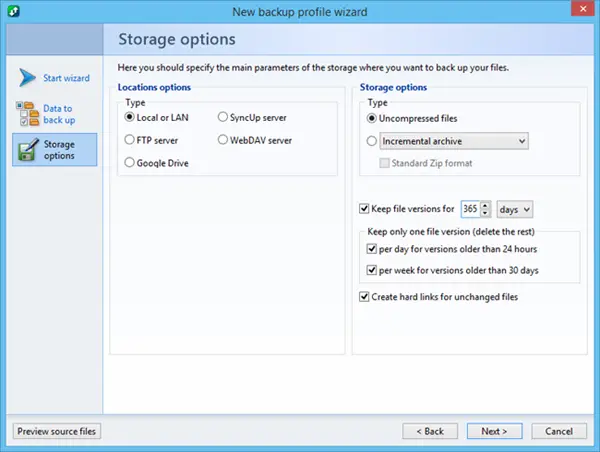Choose Google Drive as location type
The width and height of the screenshot is (600, 452).
click(x=130, y=162)
